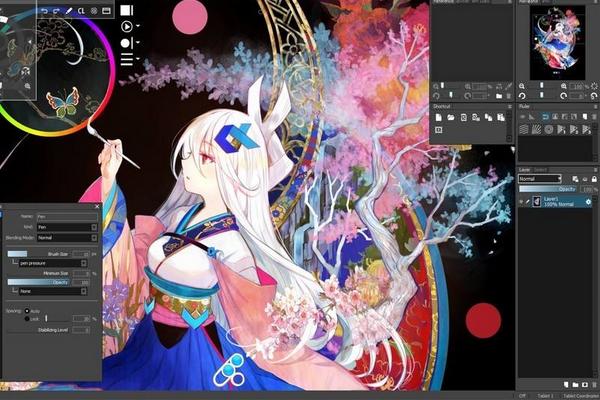Select the Auto spacing radio button
Viewport: 600px width, 400px height.
pos(27,311)
